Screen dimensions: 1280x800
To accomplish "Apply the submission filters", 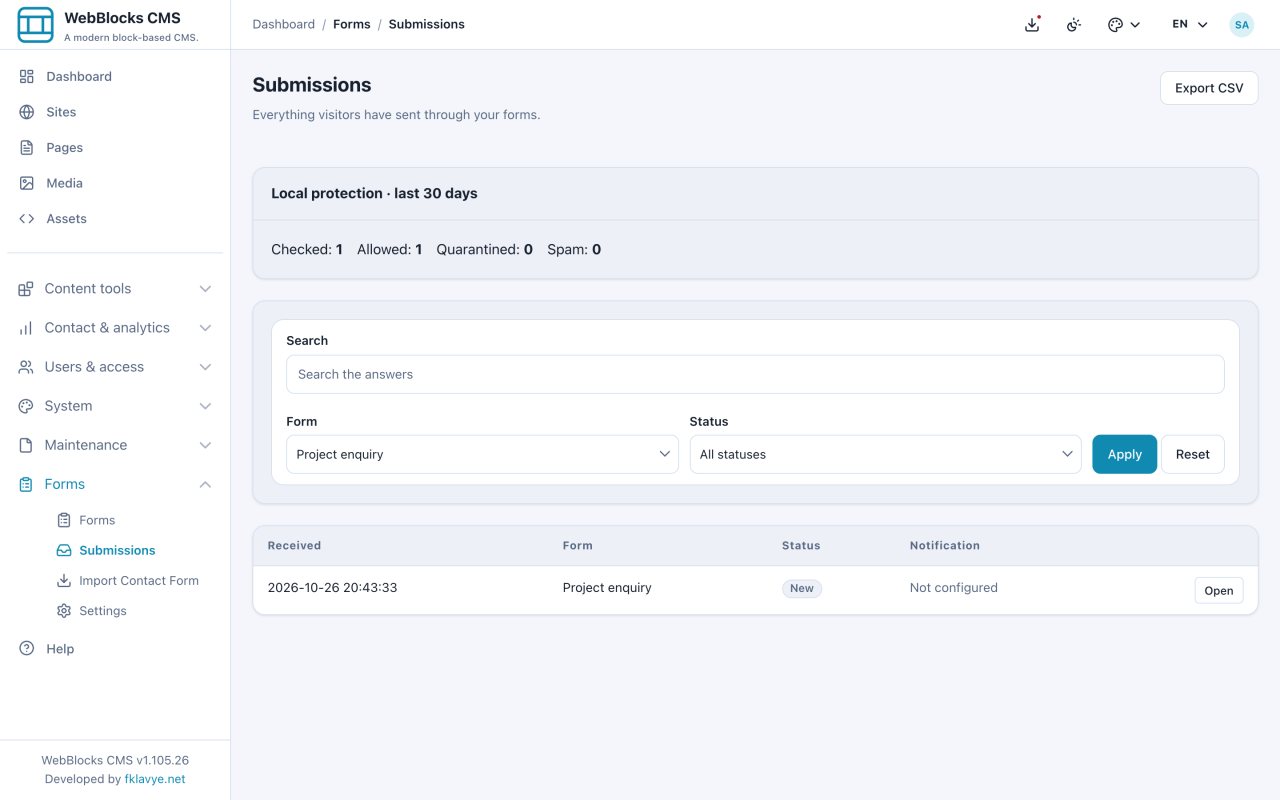I will coord(1124,454).
